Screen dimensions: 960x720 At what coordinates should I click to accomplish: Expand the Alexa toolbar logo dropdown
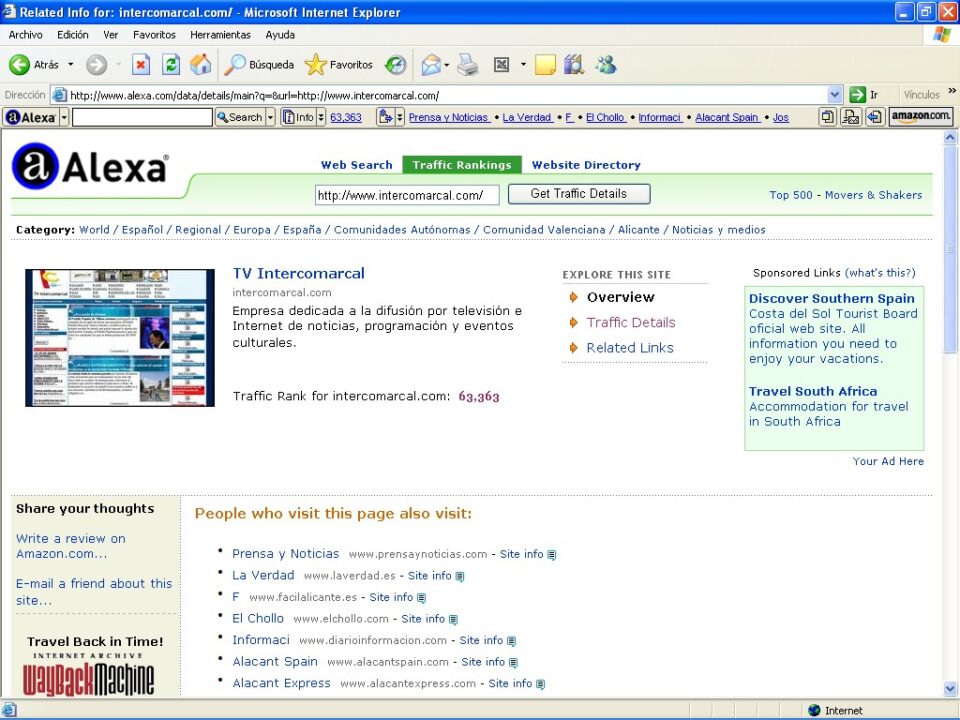coord(64,117)
